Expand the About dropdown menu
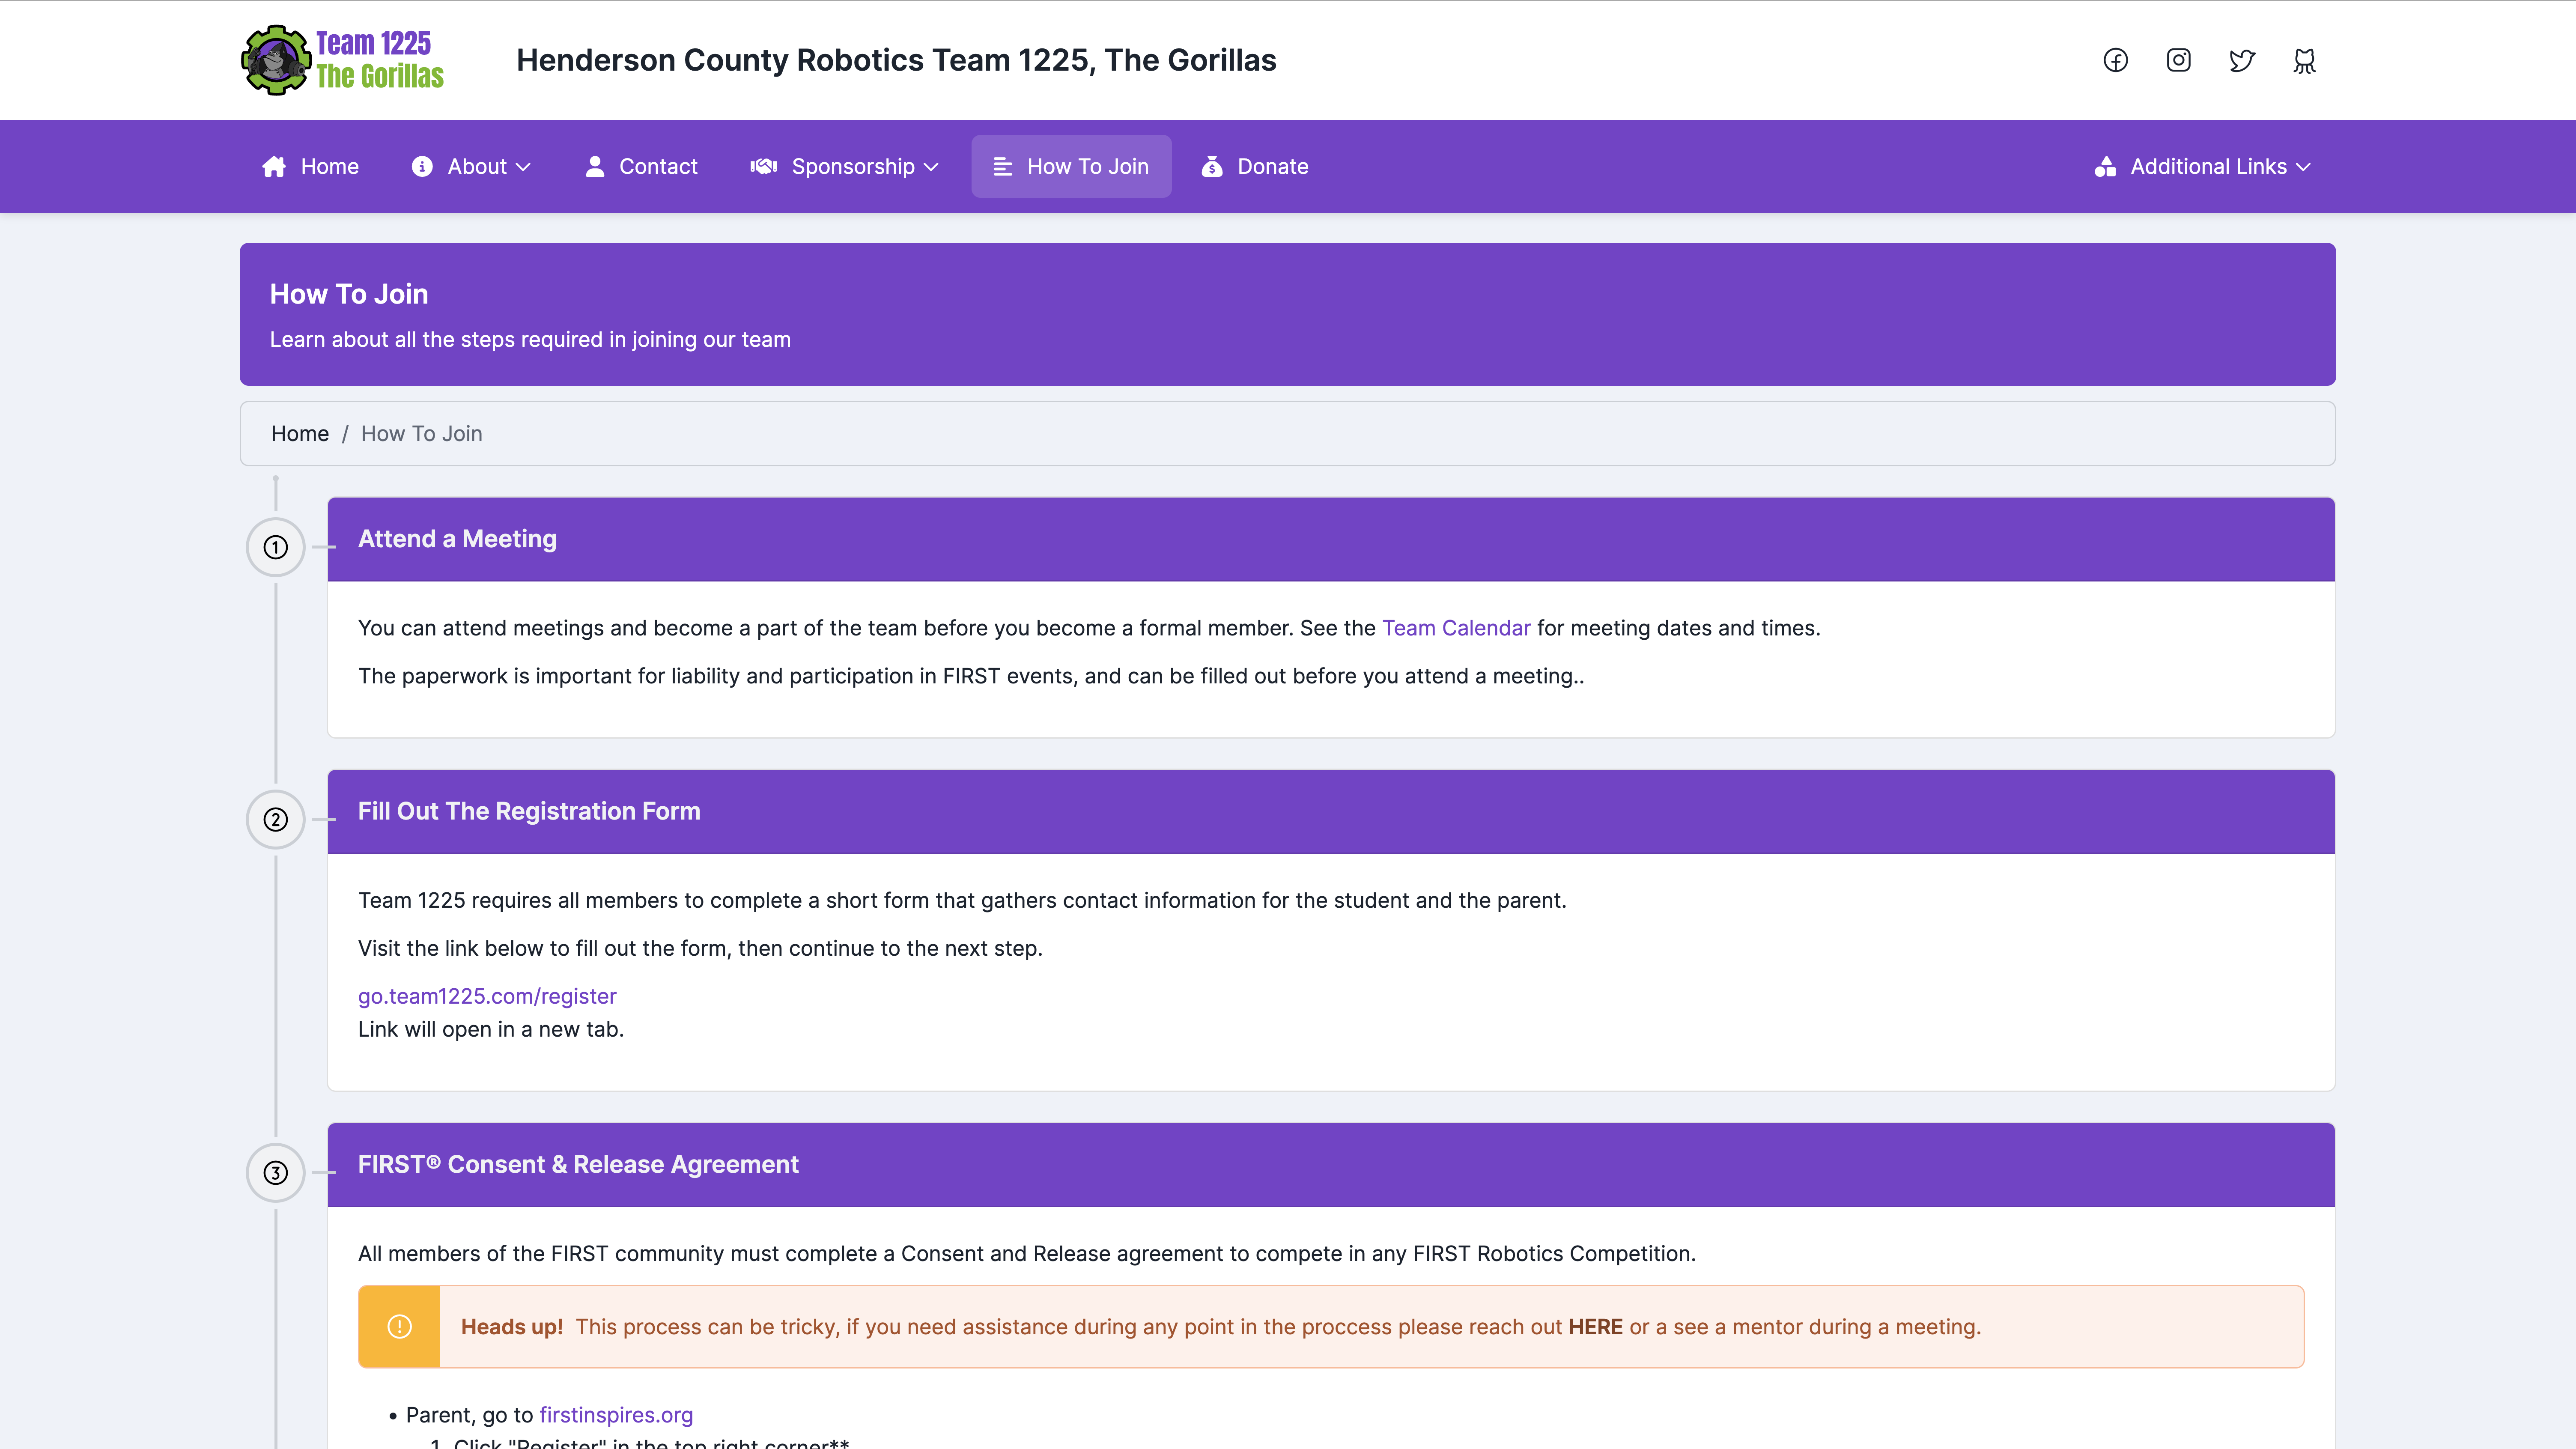Image resolution: width=2576 pixels, height=1449 pixels. 471,166
